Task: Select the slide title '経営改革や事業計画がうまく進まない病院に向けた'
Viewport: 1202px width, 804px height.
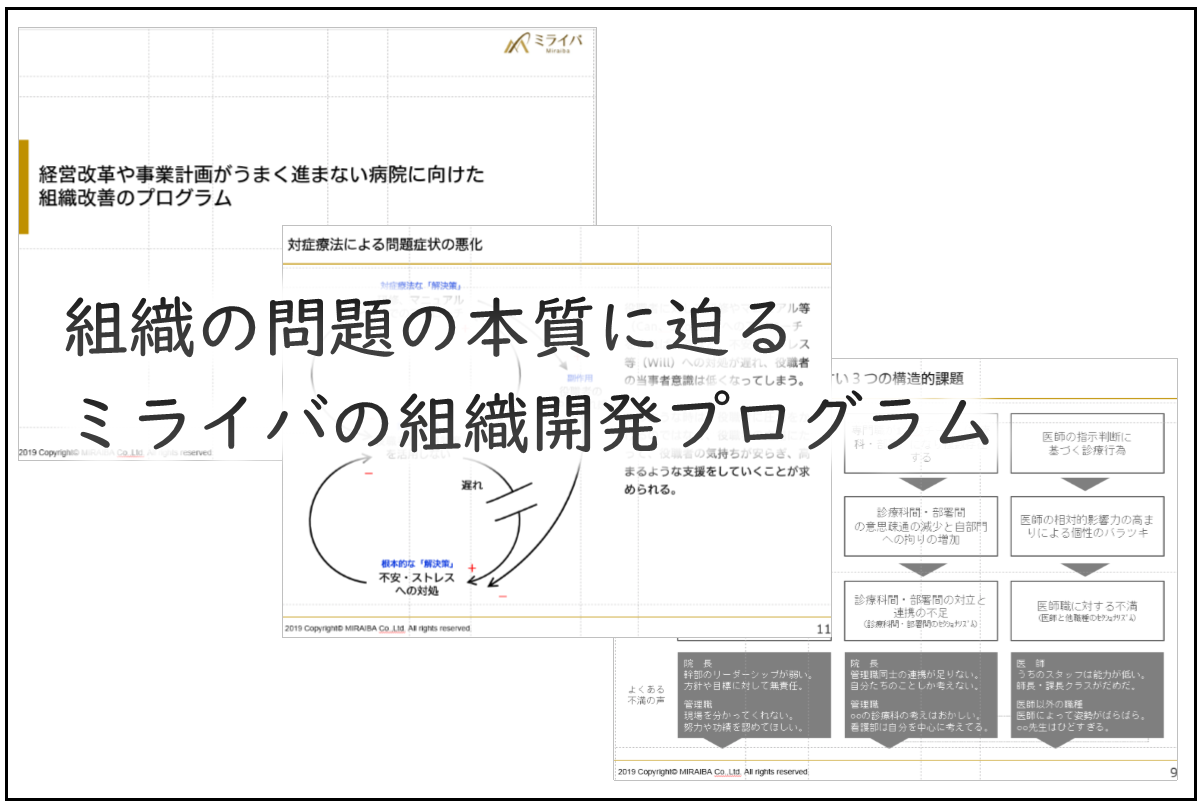Action: click(261, 175)
